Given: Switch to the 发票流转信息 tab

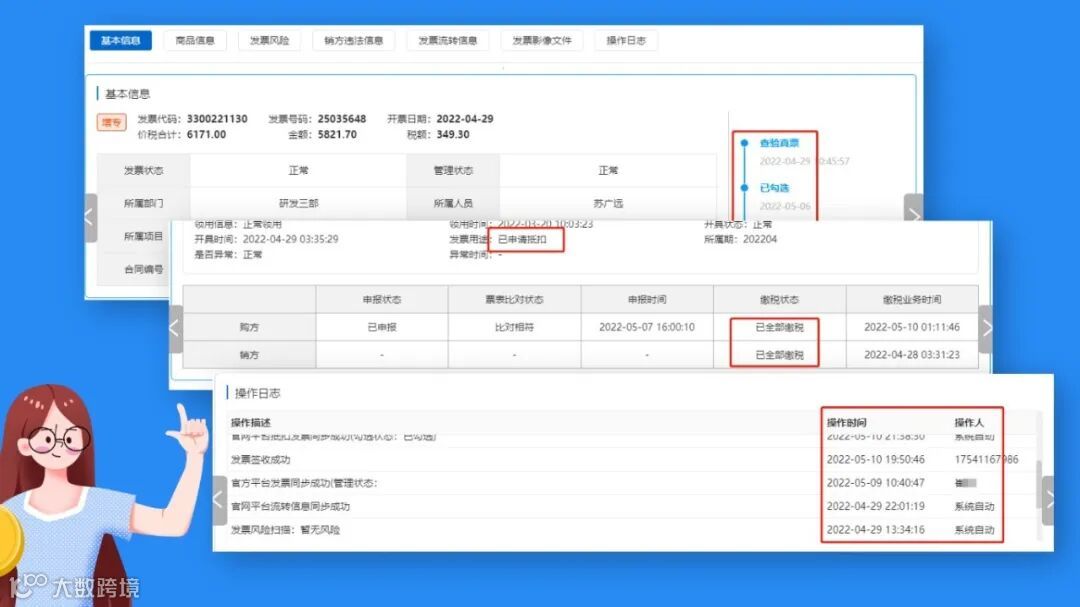Looking at the screenshot, I should [x=448, y=41].
